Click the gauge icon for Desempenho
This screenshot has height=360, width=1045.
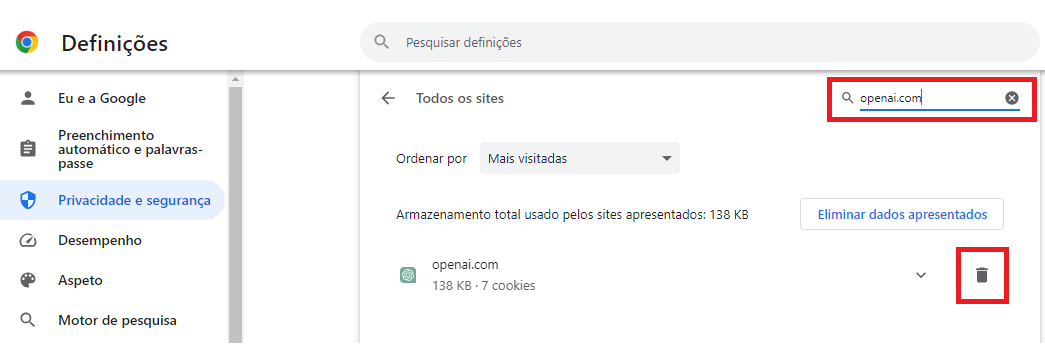pos(27,240)
